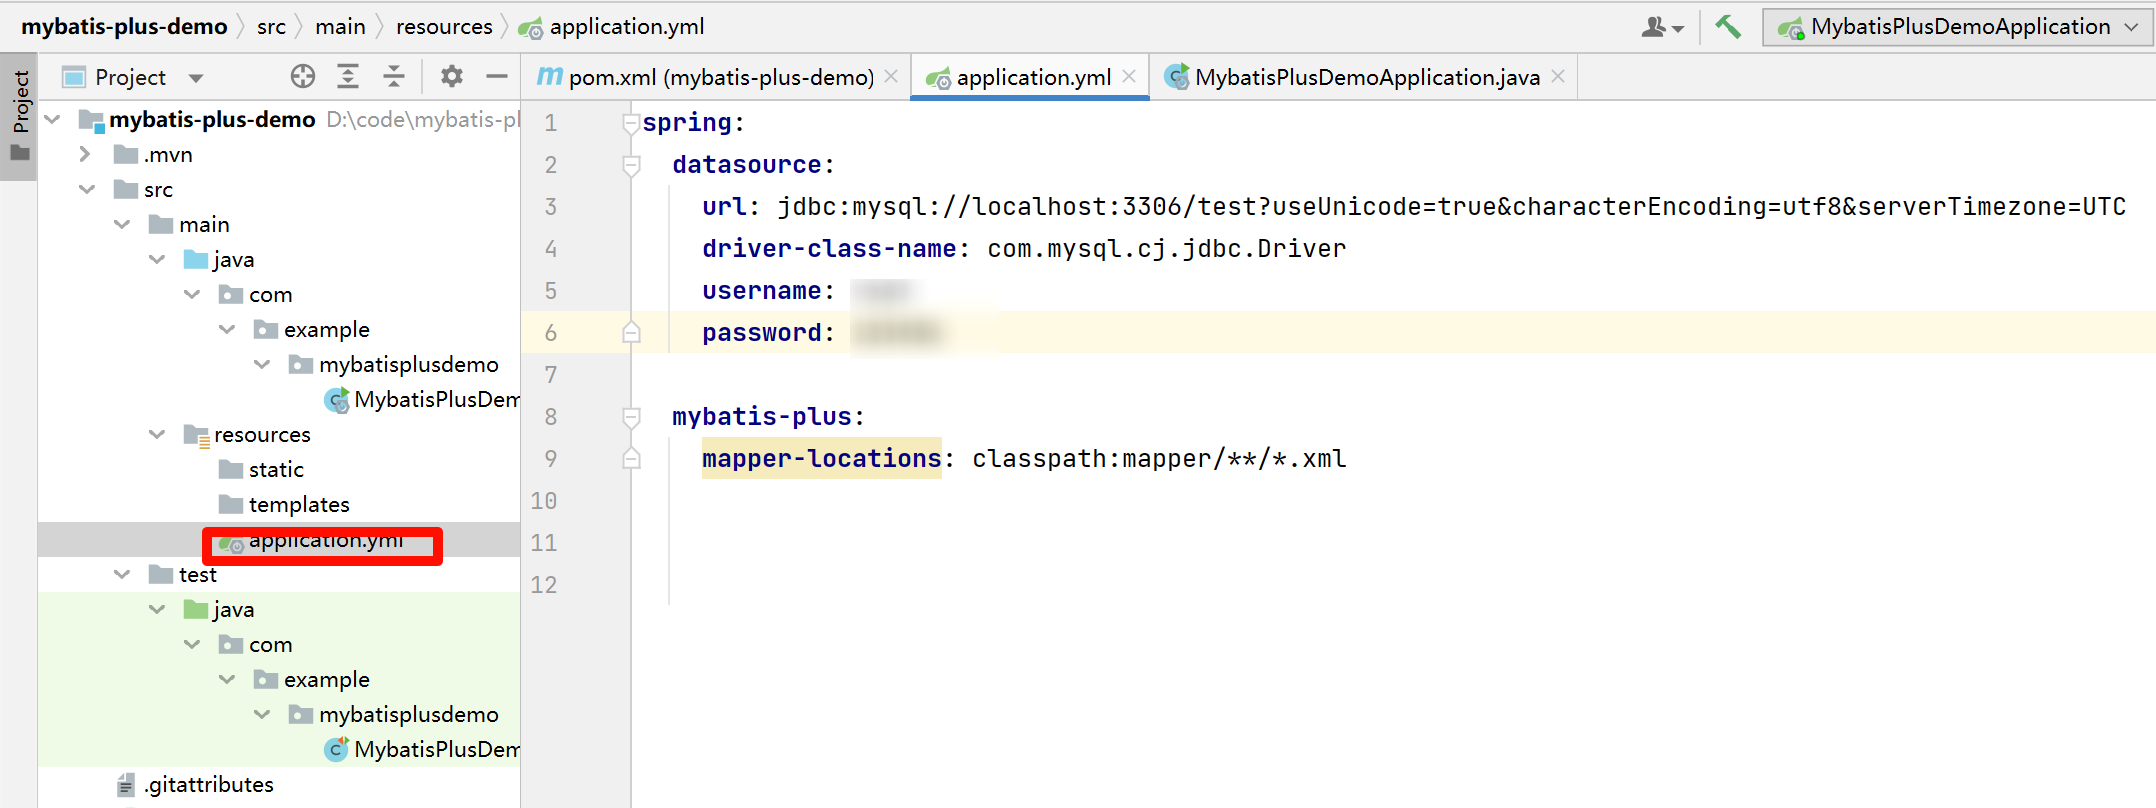
Task: Toggle fold marker on mybatis-plus line
Action: tap(631, 417)
